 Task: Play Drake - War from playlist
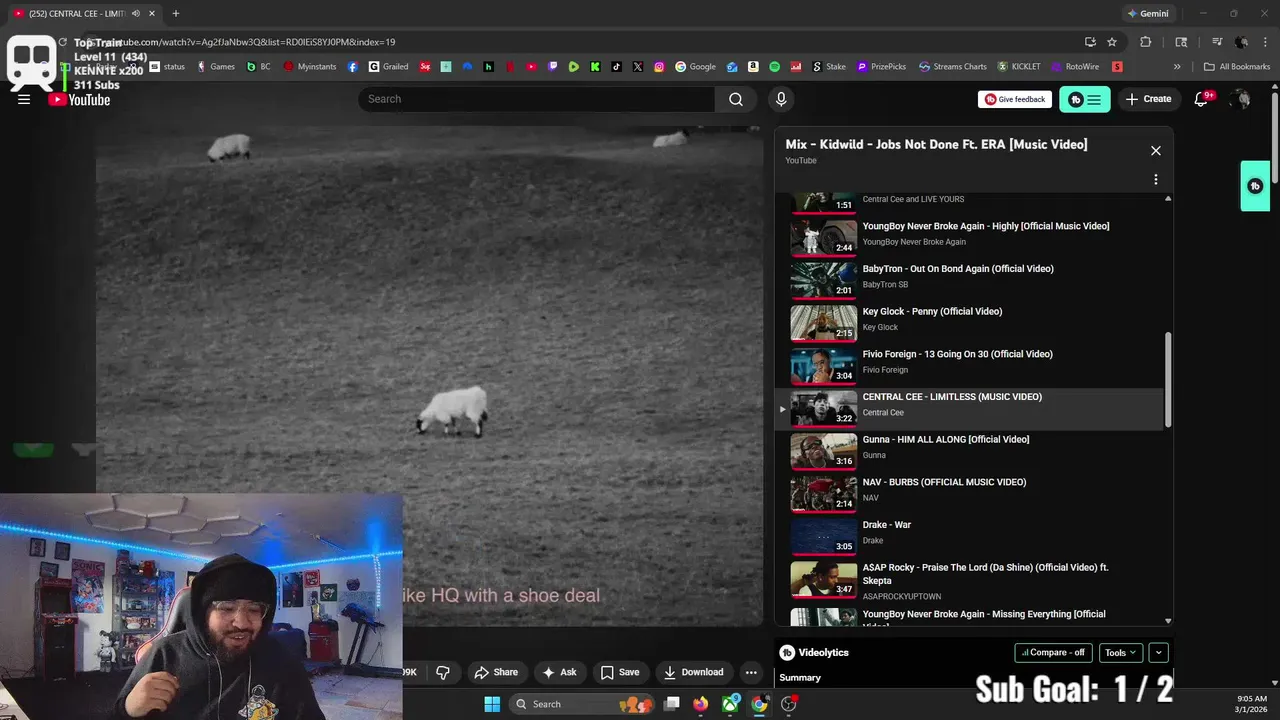tap(970, 537)
